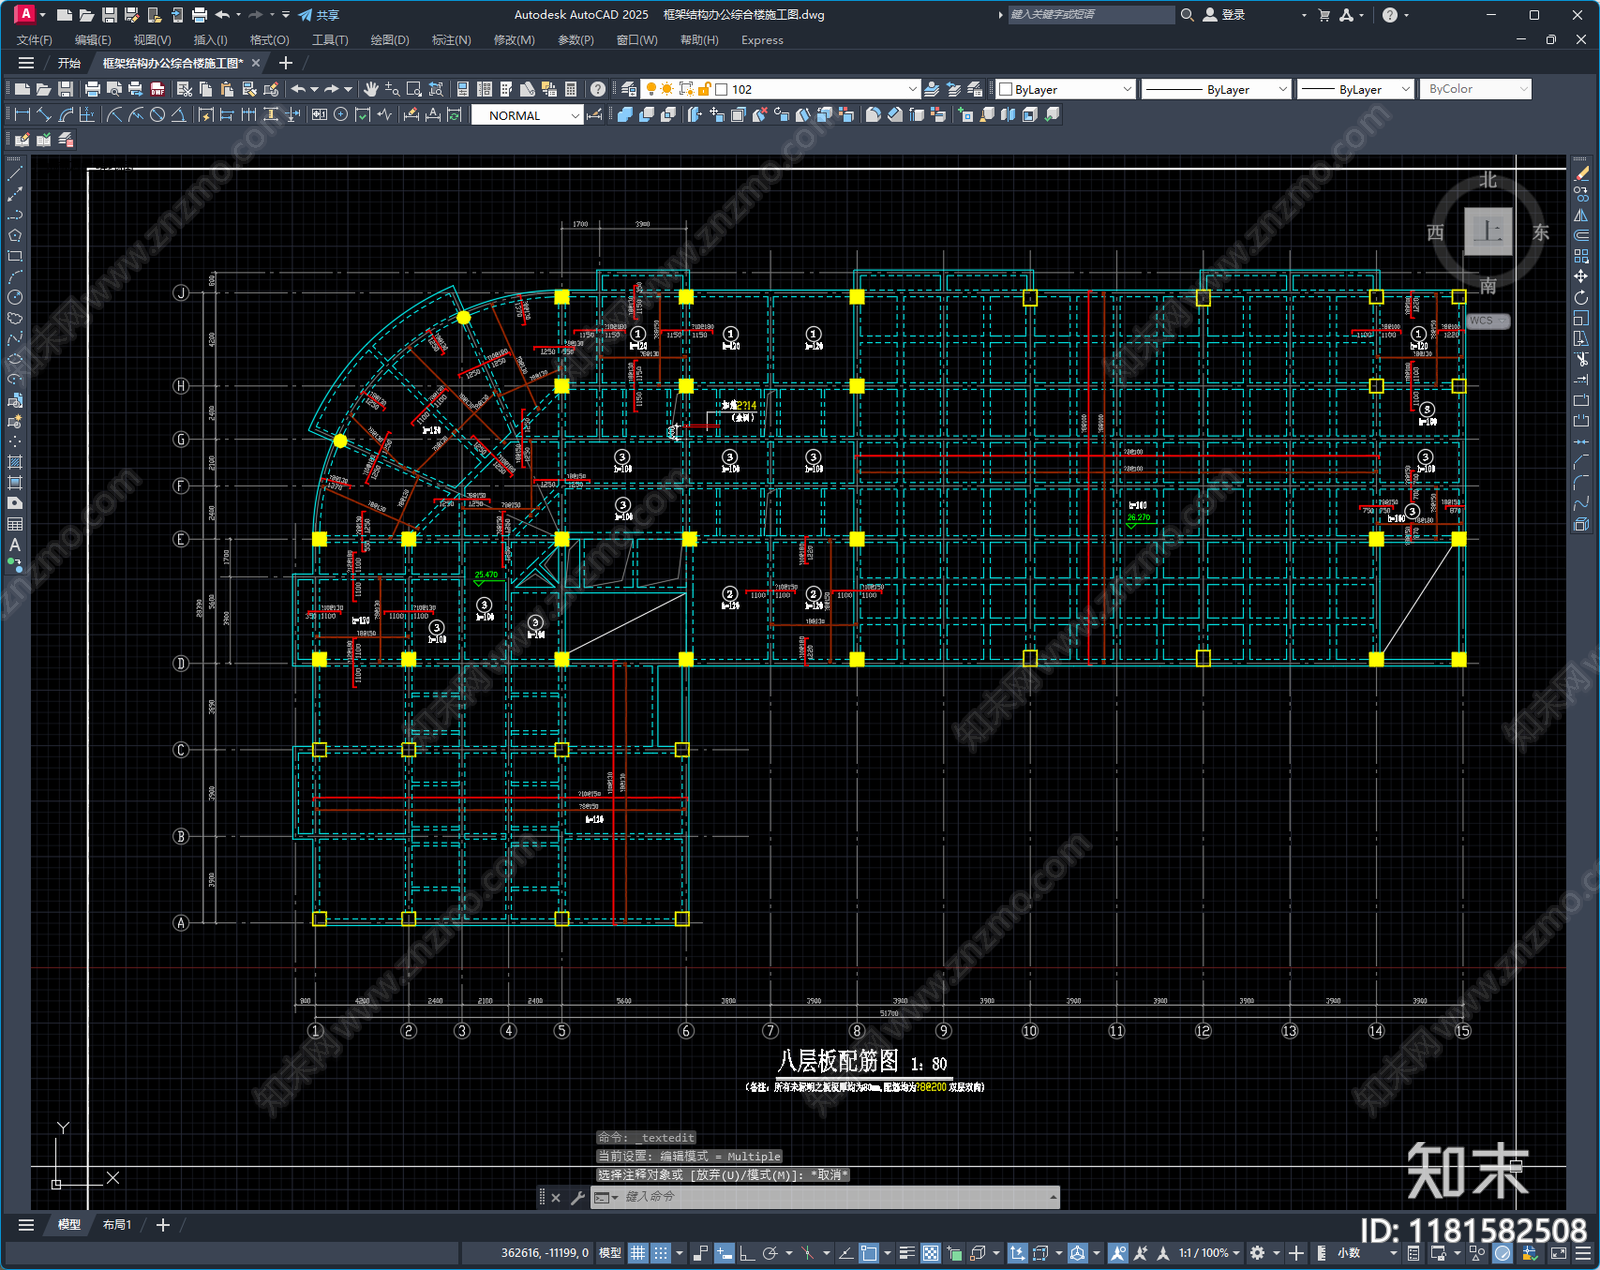Toggle polar tracking in status bar
This screenshot has height=1270, width=1600.
click(770, 1253)
